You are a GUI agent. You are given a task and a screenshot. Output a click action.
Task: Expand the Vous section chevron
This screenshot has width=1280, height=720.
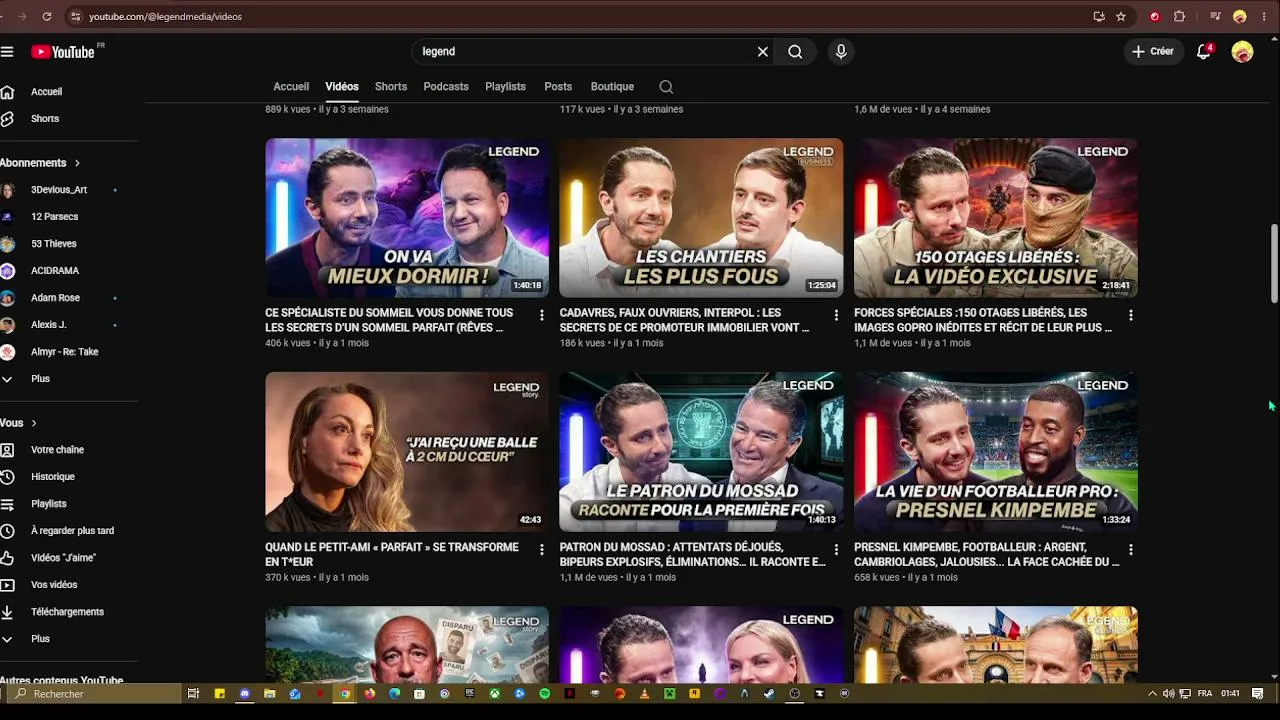34,423
